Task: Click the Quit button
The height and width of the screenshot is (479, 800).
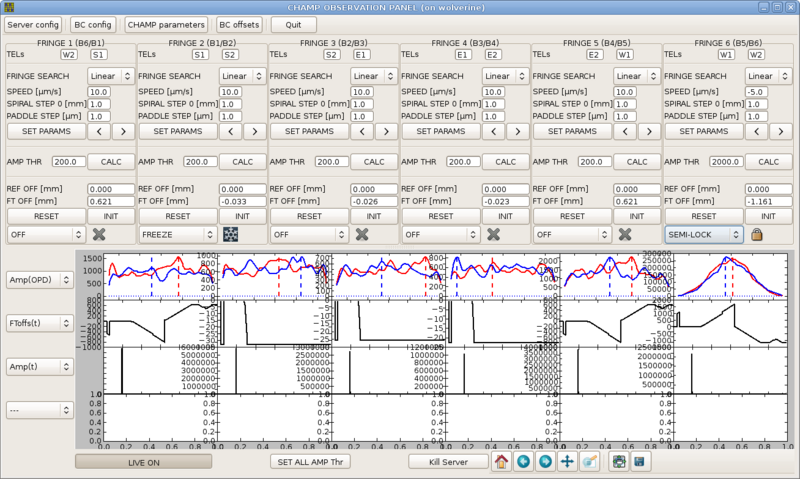Action: [x=293, y=24]
